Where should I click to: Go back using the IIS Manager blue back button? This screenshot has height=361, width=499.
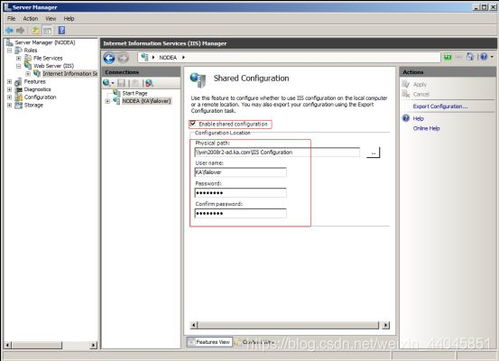coord(109,58)
